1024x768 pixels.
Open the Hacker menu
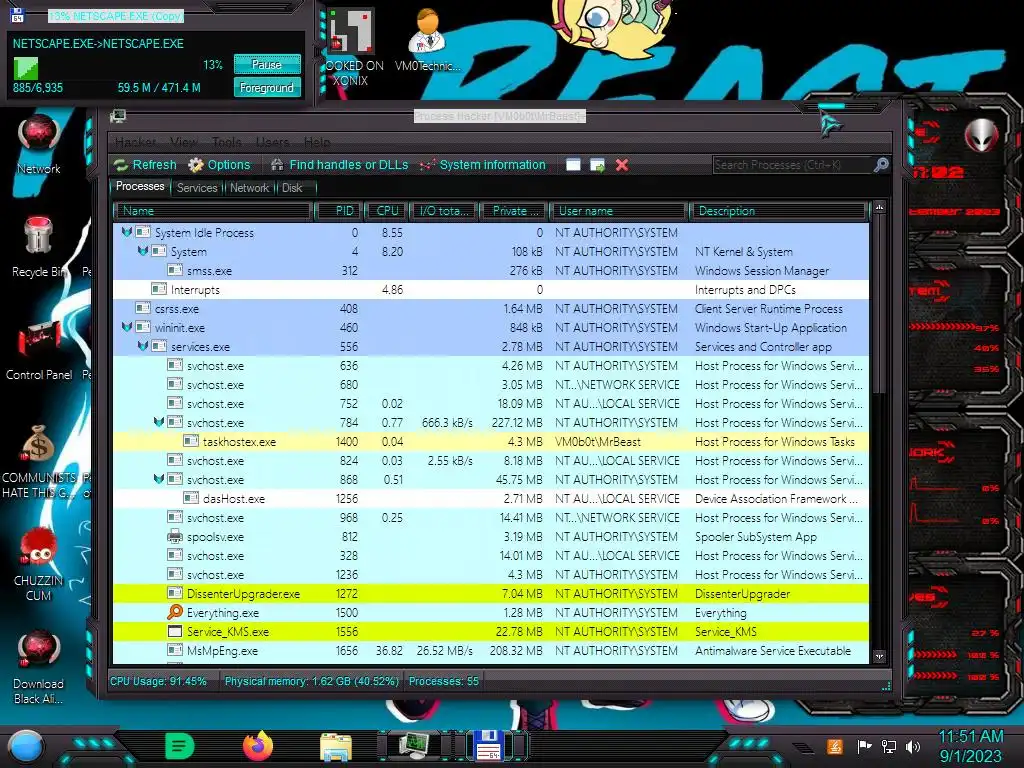point(135,142)
